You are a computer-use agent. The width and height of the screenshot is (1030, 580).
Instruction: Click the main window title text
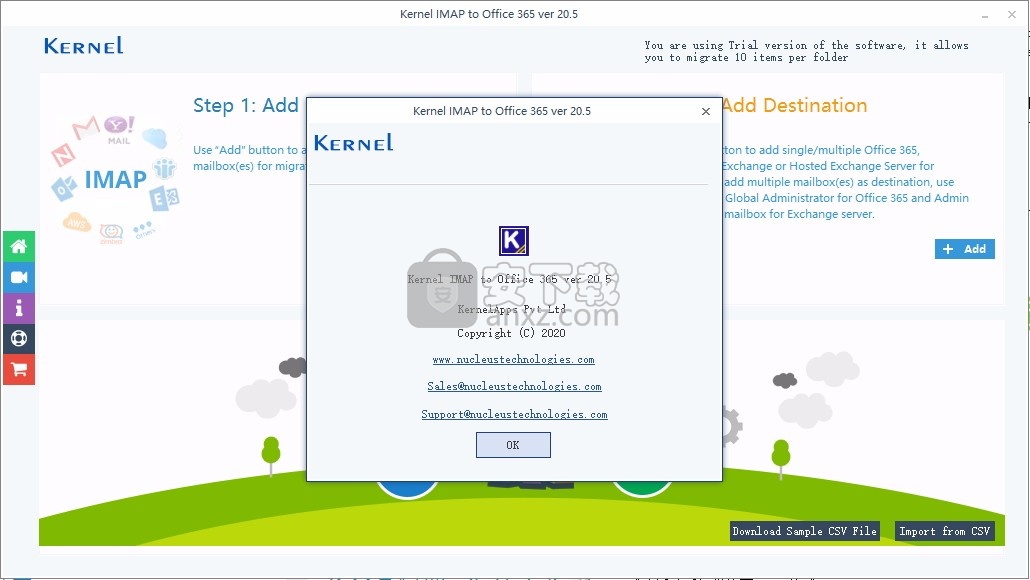point(489,14)
